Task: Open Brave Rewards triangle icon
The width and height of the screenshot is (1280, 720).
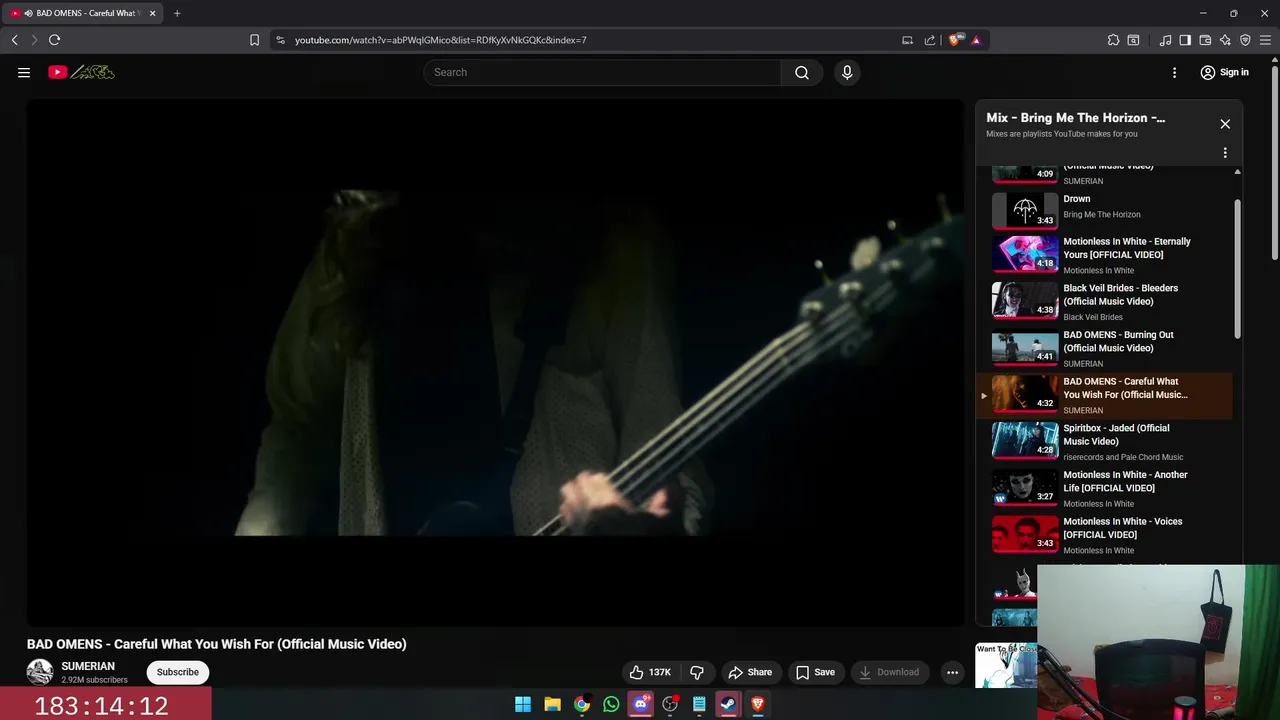Action: 976,40
